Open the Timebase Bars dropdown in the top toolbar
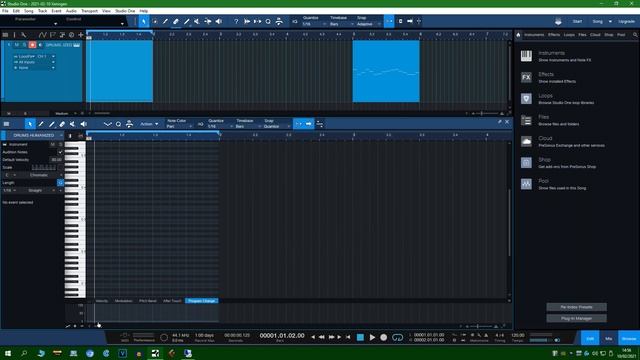 [341, 24]
